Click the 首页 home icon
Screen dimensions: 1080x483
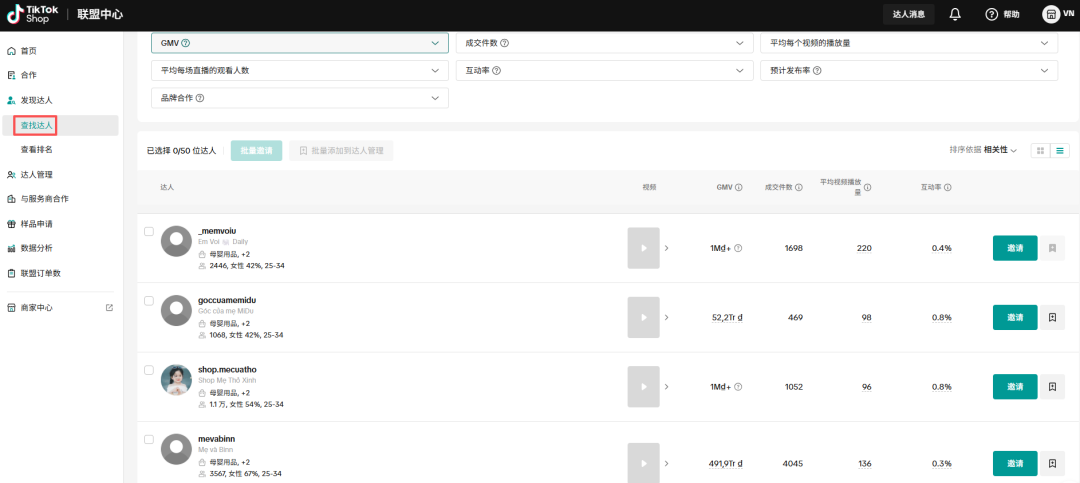11,51
